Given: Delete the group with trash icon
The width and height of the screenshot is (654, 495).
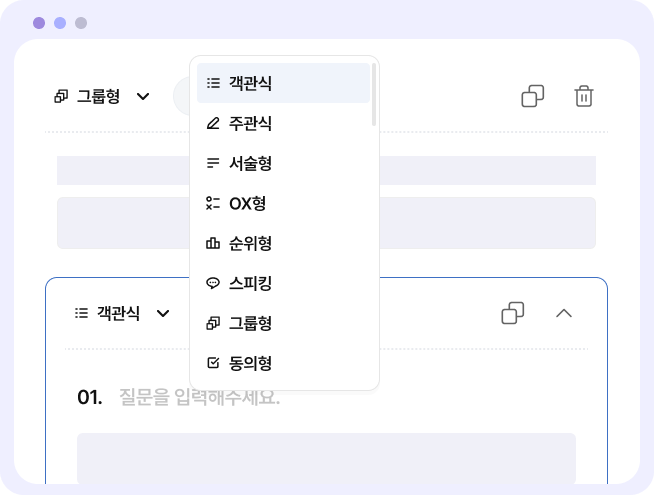Looking at the screenshot, I should 584,96.
